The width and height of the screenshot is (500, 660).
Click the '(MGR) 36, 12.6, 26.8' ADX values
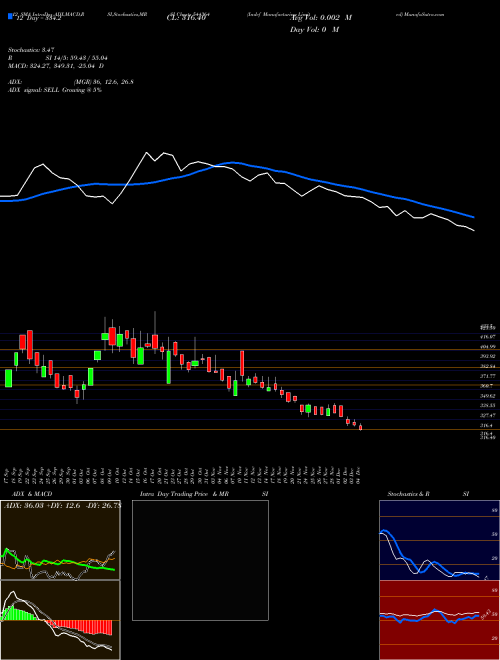pyautogui.click(x=104, y=82)
